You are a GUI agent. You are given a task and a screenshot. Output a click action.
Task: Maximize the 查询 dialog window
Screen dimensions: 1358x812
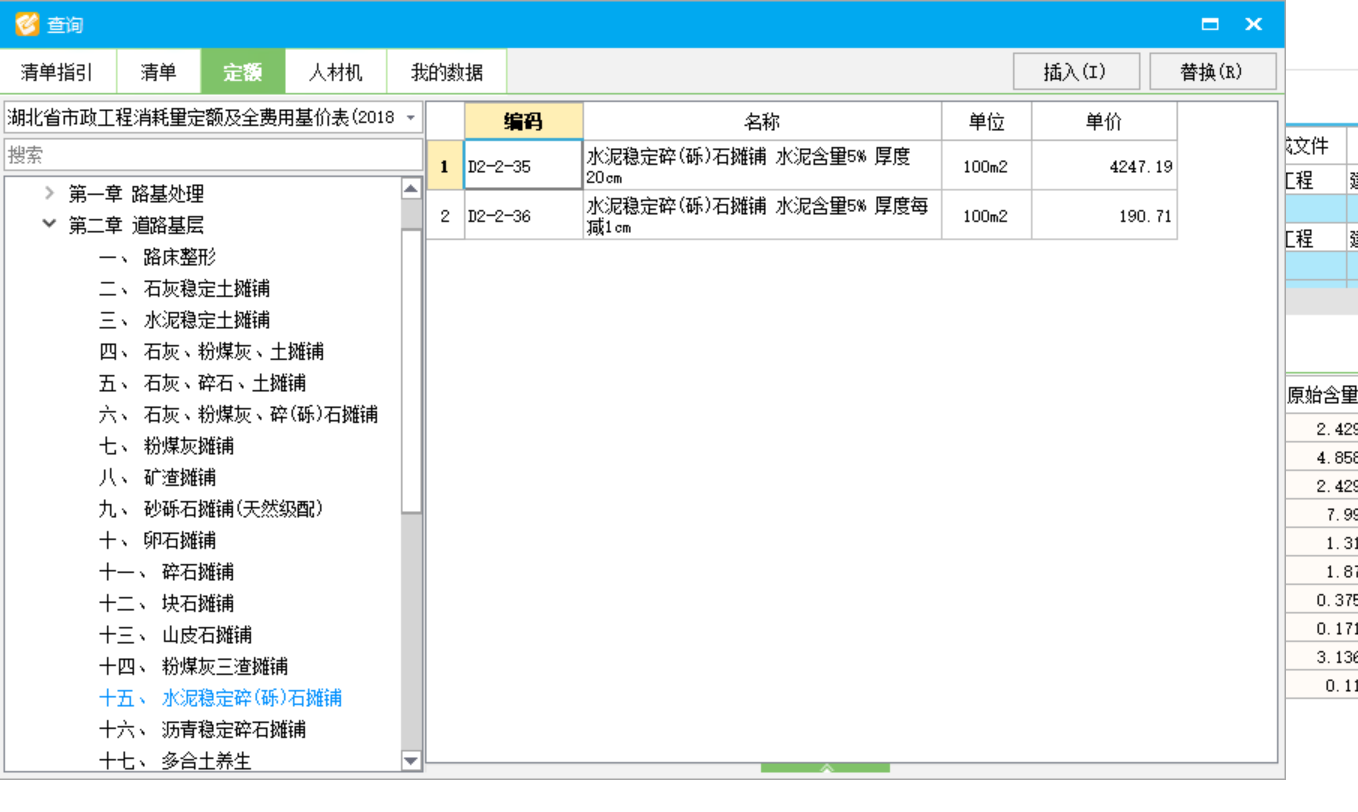click(x=1210, y=24)
